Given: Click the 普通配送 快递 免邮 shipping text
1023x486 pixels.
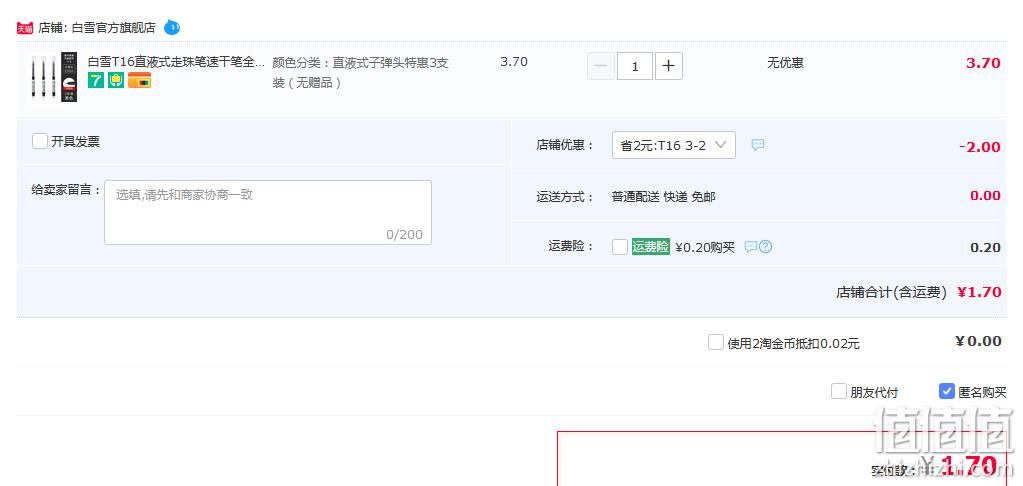Looking at the screenshot, I should 664,196.
